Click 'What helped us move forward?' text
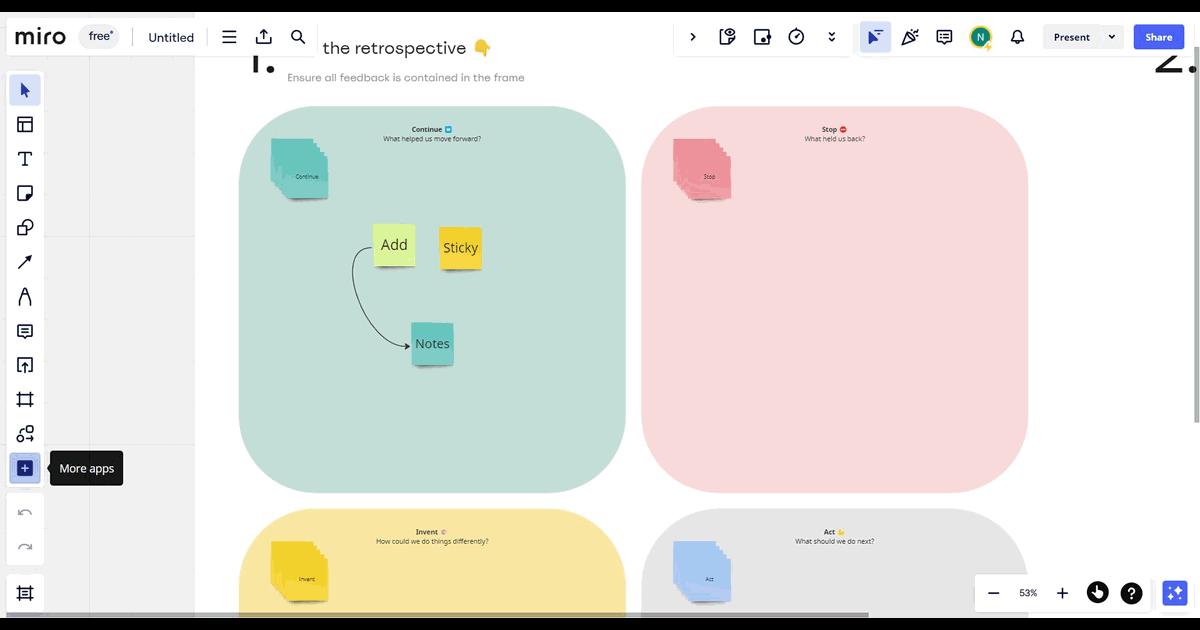 coord(432,139)
